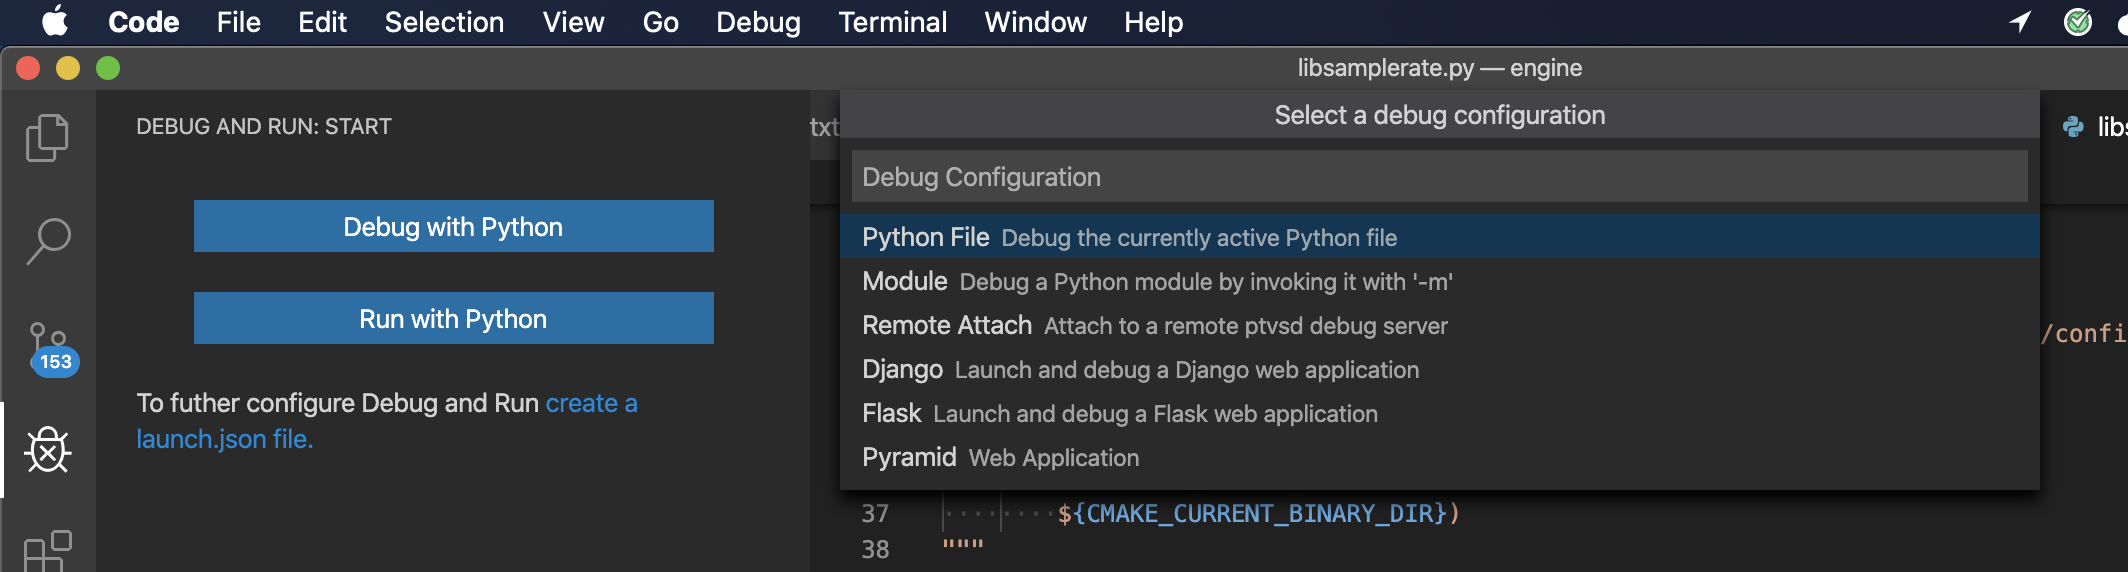Click the Apple menu icon
The image size is (2128, 572).
point(56,21)
